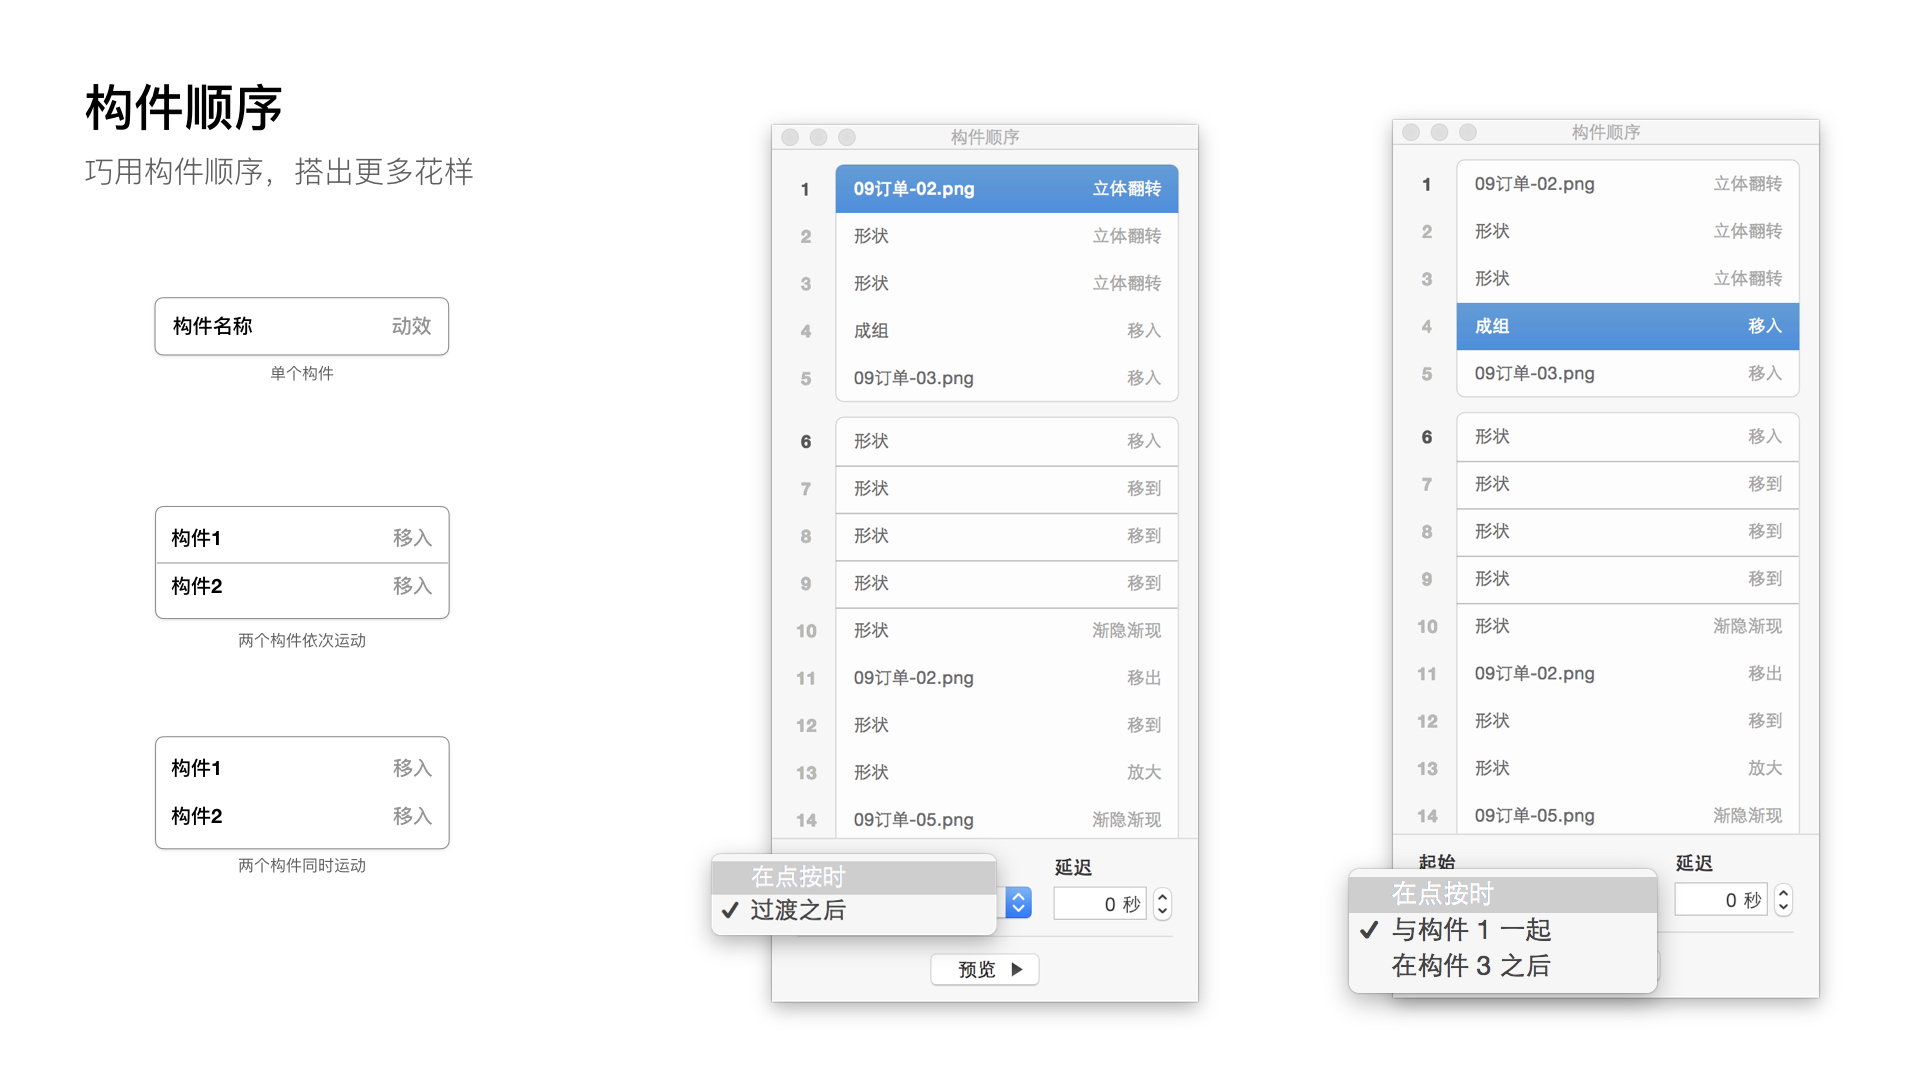
Task: Select 成组 row 4 in right window
Action: (1627, 326)
